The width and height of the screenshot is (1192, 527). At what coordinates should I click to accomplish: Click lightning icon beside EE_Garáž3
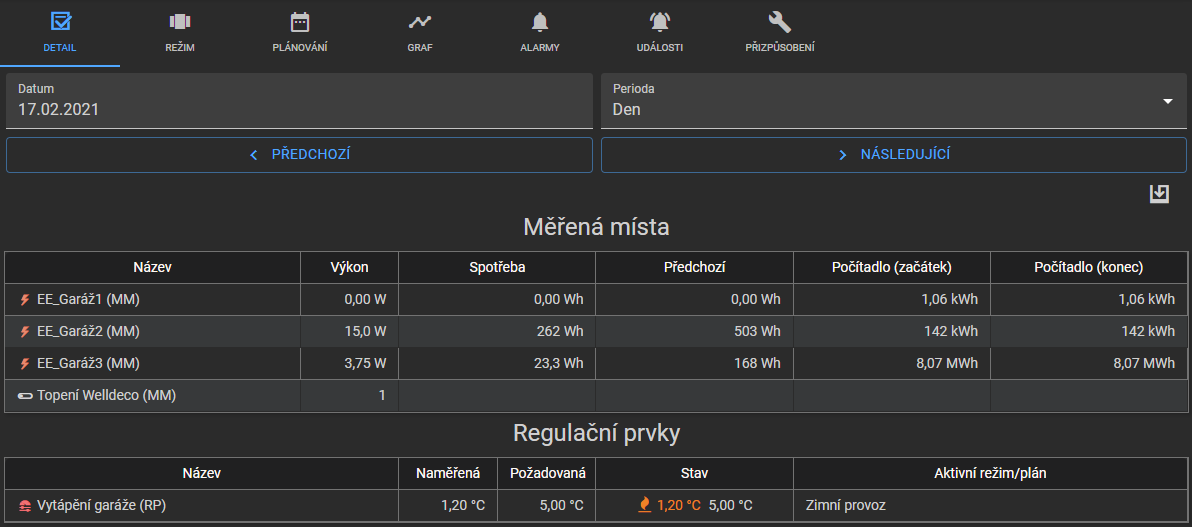point(25,364)
